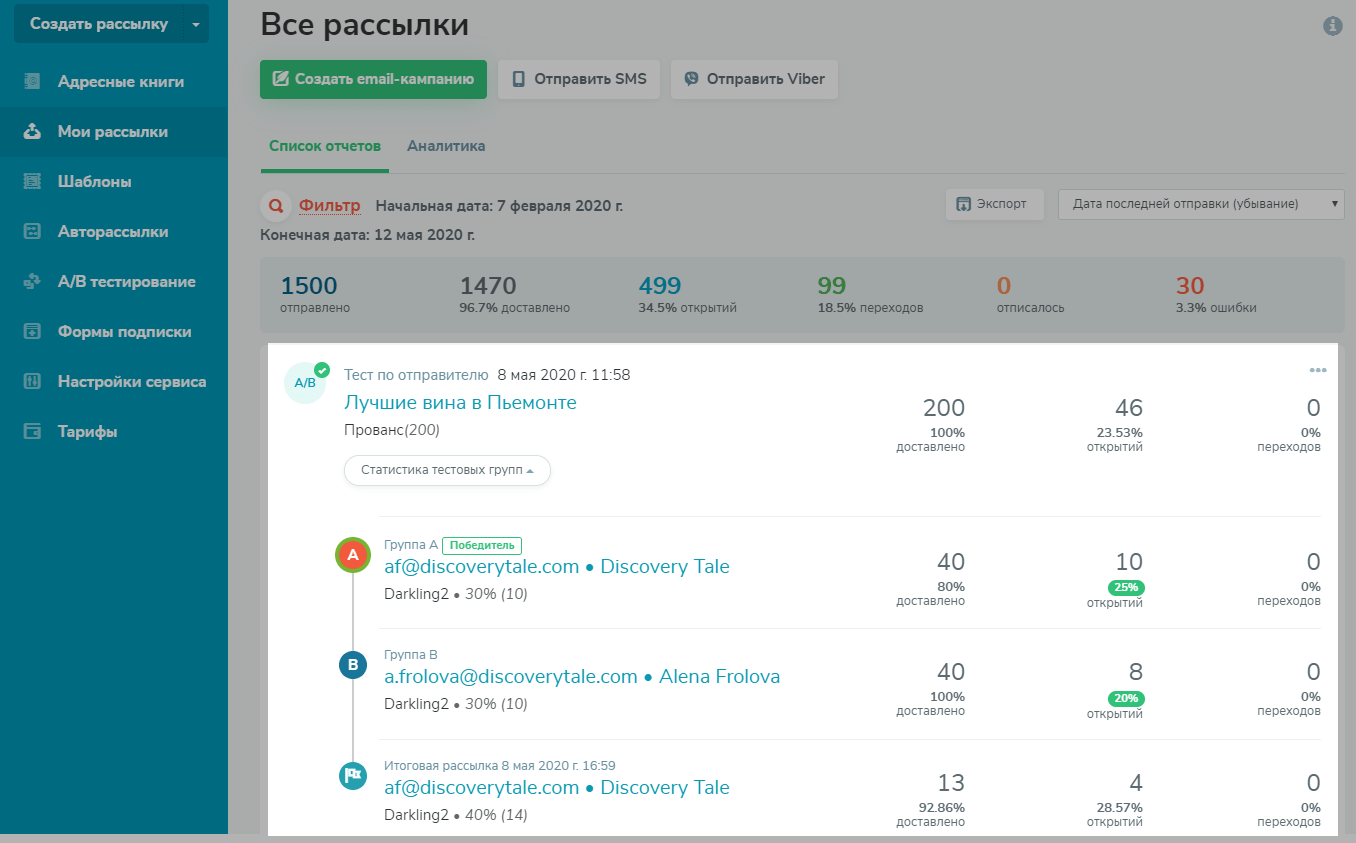The height and width of the screenshot is (843, 1356).
Task: Click the A/B test badge icon
Action: (305, 382)
